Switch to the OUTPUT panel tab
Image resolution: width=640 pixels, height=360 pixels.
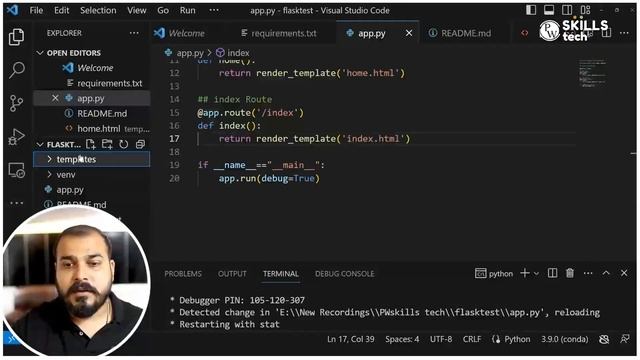(x=232, y=273)
